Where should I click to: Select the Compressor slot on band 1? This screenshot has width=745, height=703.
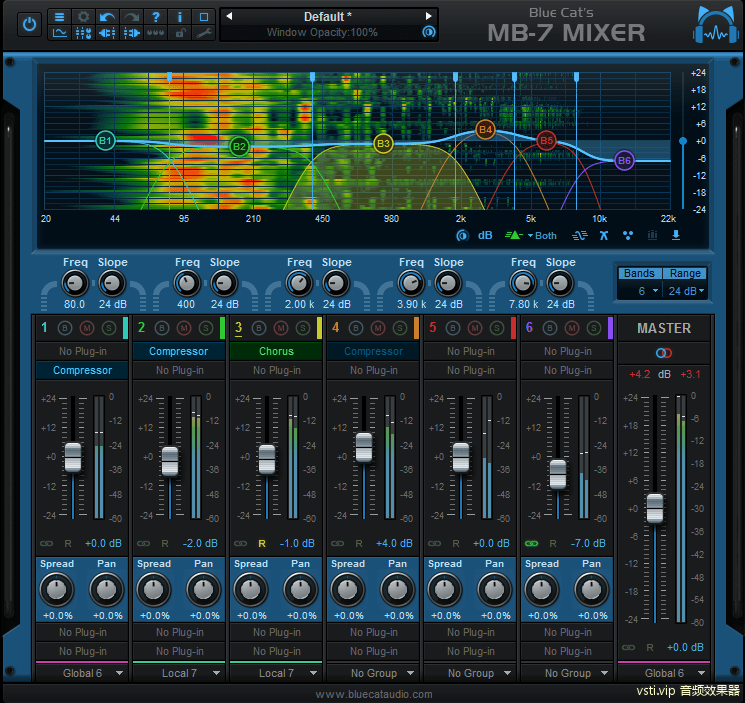(x=82, y=370)
